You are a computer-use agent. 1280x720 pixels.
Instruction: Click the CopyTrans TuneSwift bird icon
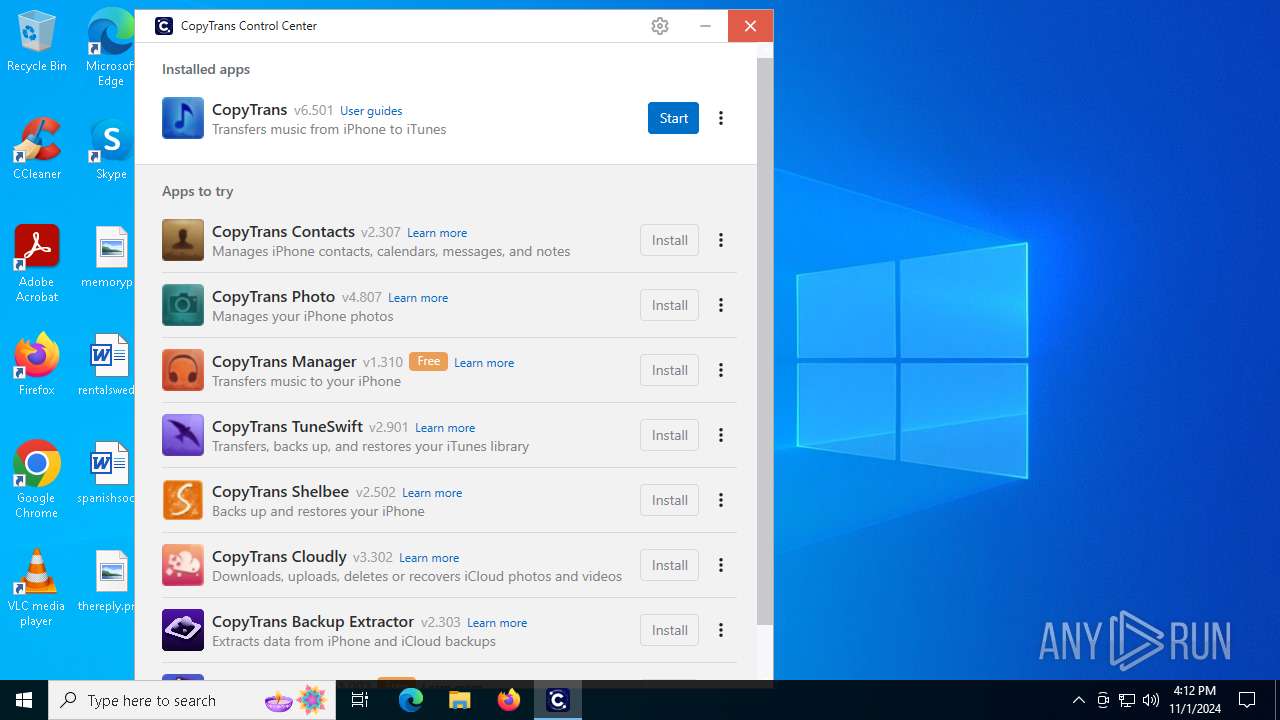click(x=183, y=435)
